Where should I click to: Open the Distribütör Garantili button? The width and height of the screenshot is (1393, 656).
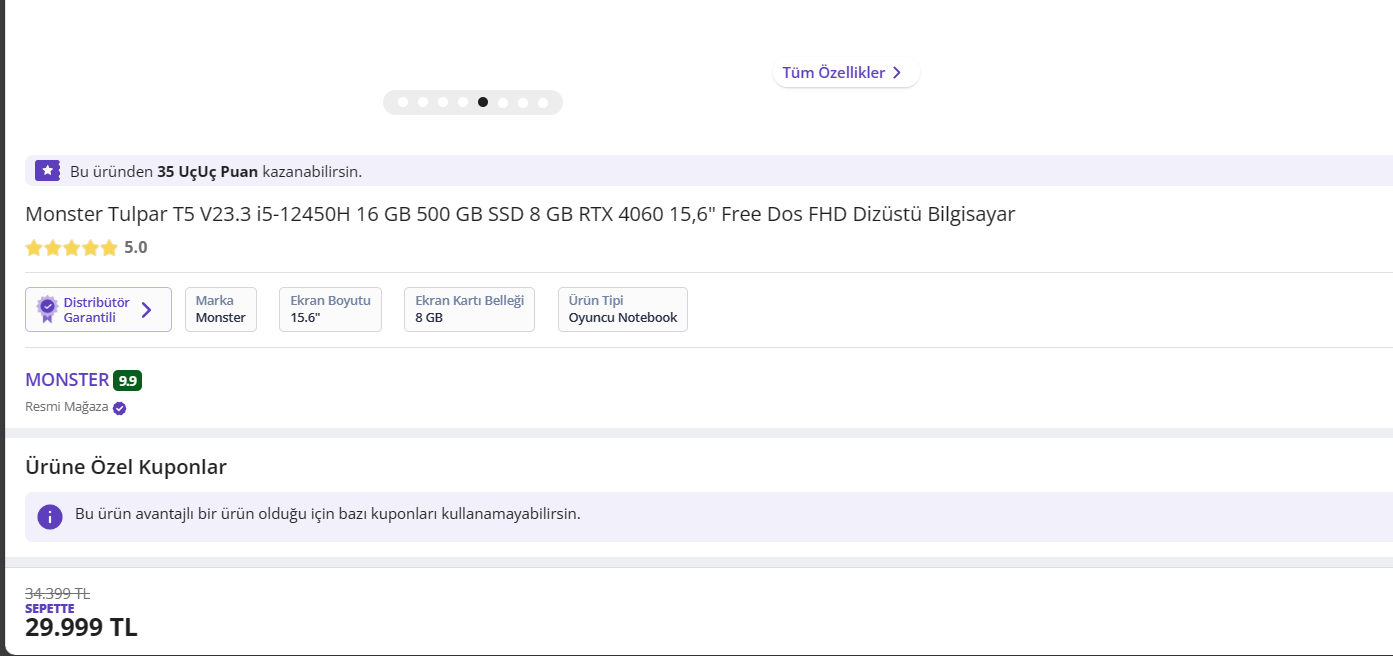[x=98, y=310]
